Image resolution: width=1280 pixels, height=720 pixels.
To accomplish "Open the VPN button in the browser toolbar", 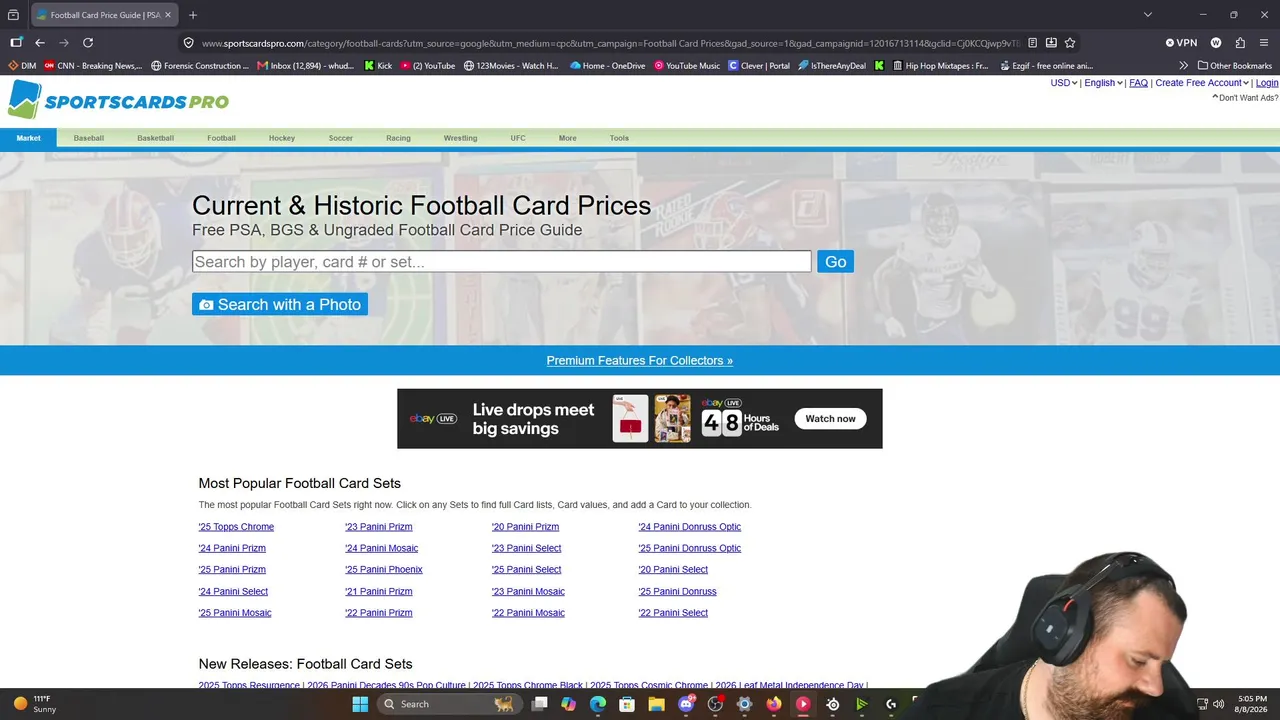I will (1181, 43).
